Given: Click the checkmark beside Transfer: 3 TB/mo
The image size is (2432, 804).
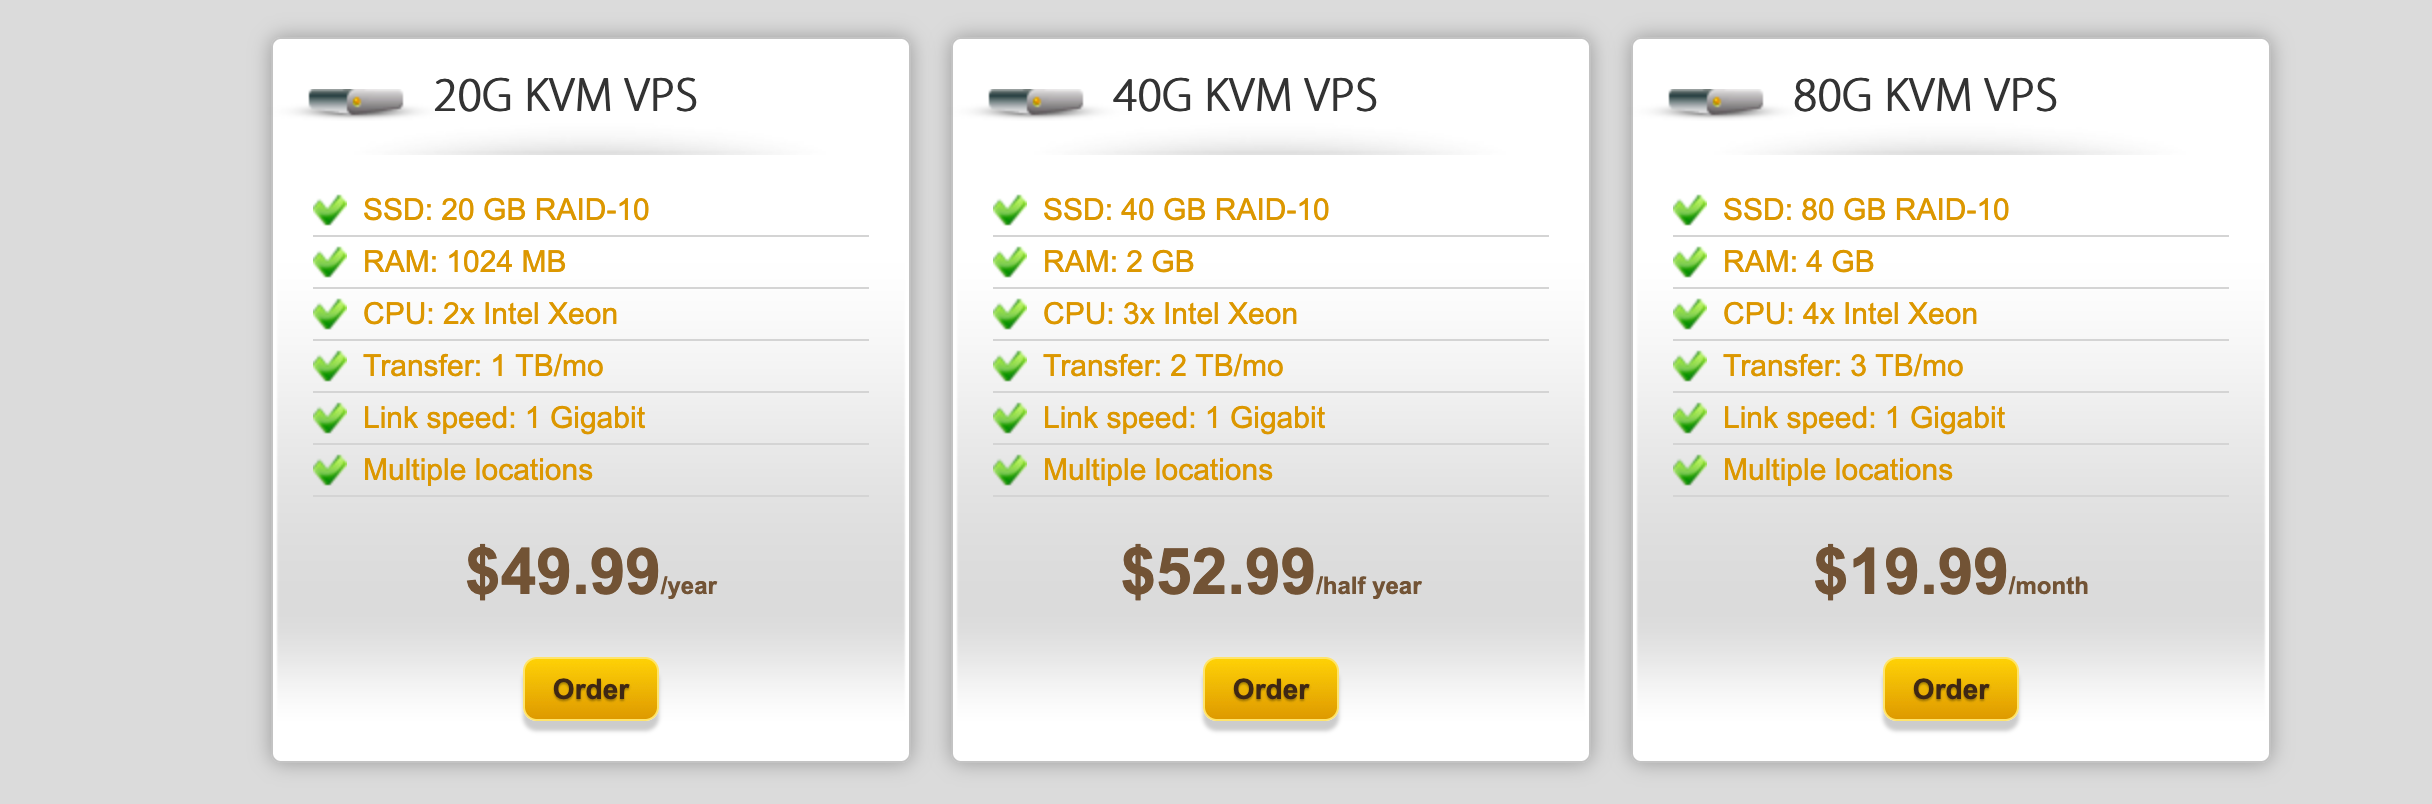Looking at the screenshot, I should click(1690, 366).
